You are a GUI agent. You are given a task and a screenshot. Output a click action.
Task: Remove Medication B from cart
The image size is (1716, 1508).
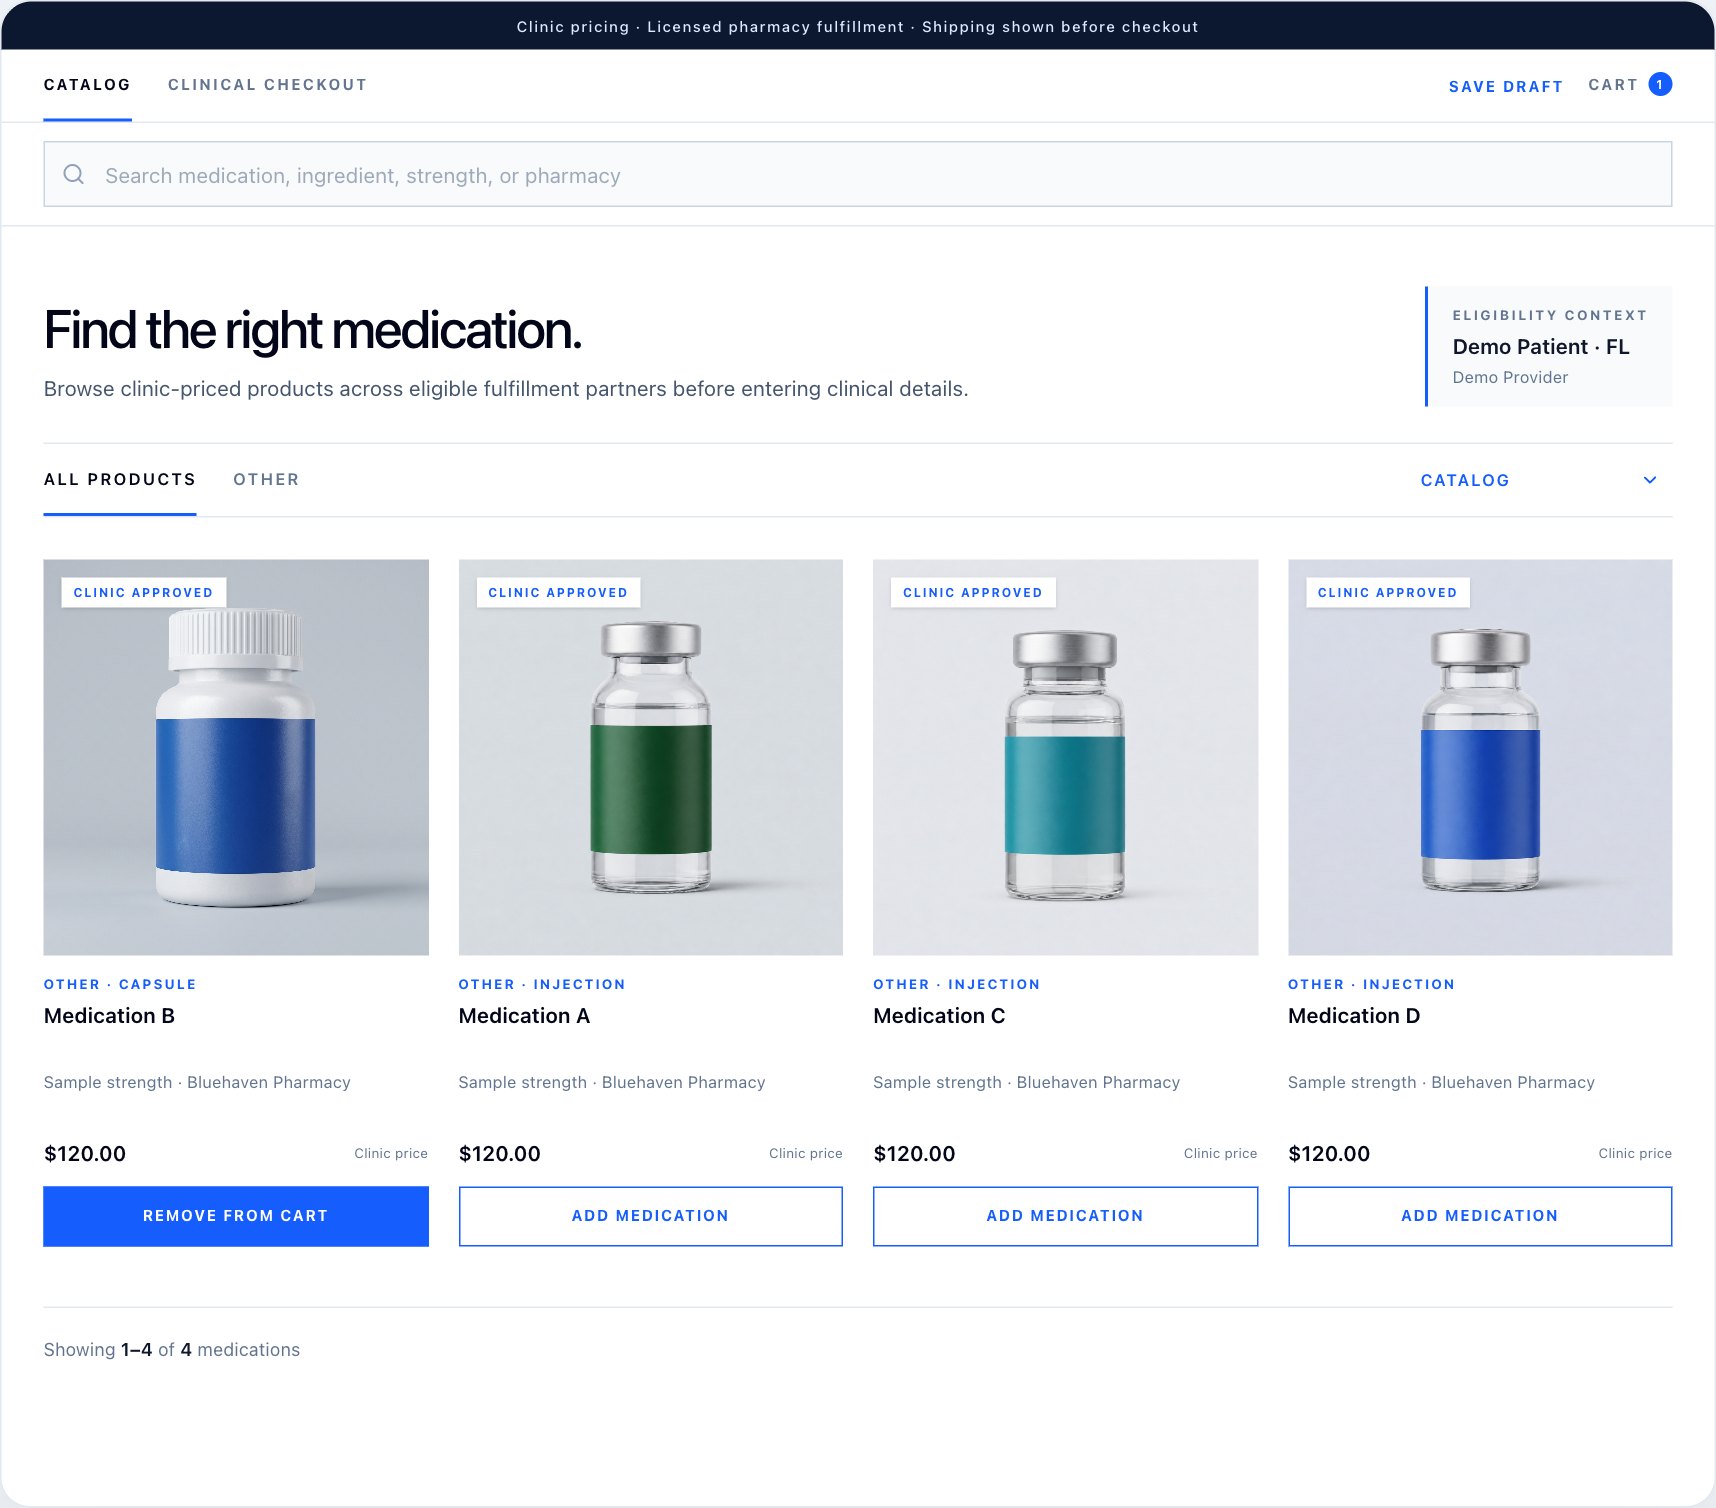[236, 1216]
